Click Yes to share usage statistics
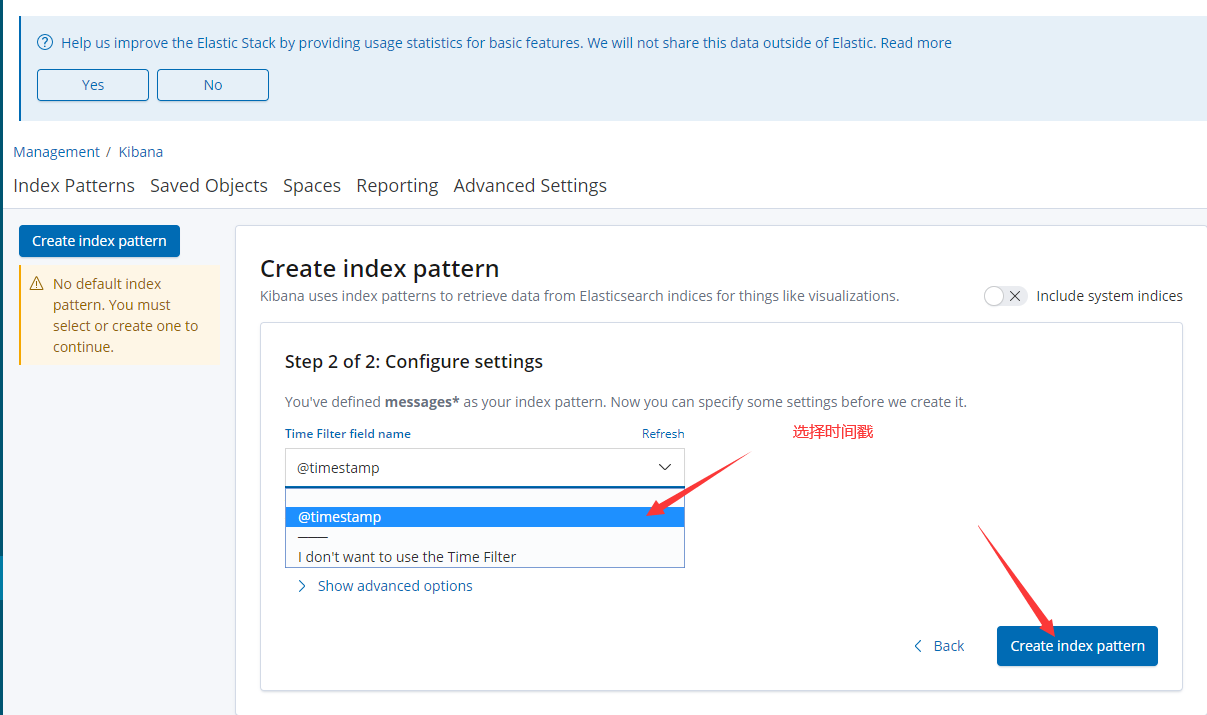 pyautogui.click(x=93, y=85)
